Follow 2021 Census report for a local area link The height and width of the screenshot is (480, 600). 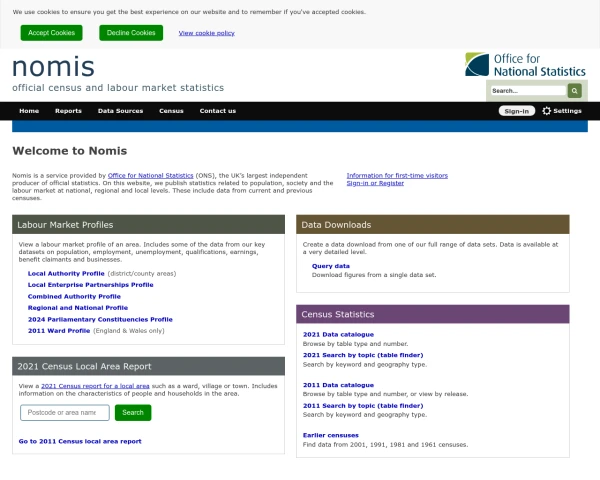[95, 386]
